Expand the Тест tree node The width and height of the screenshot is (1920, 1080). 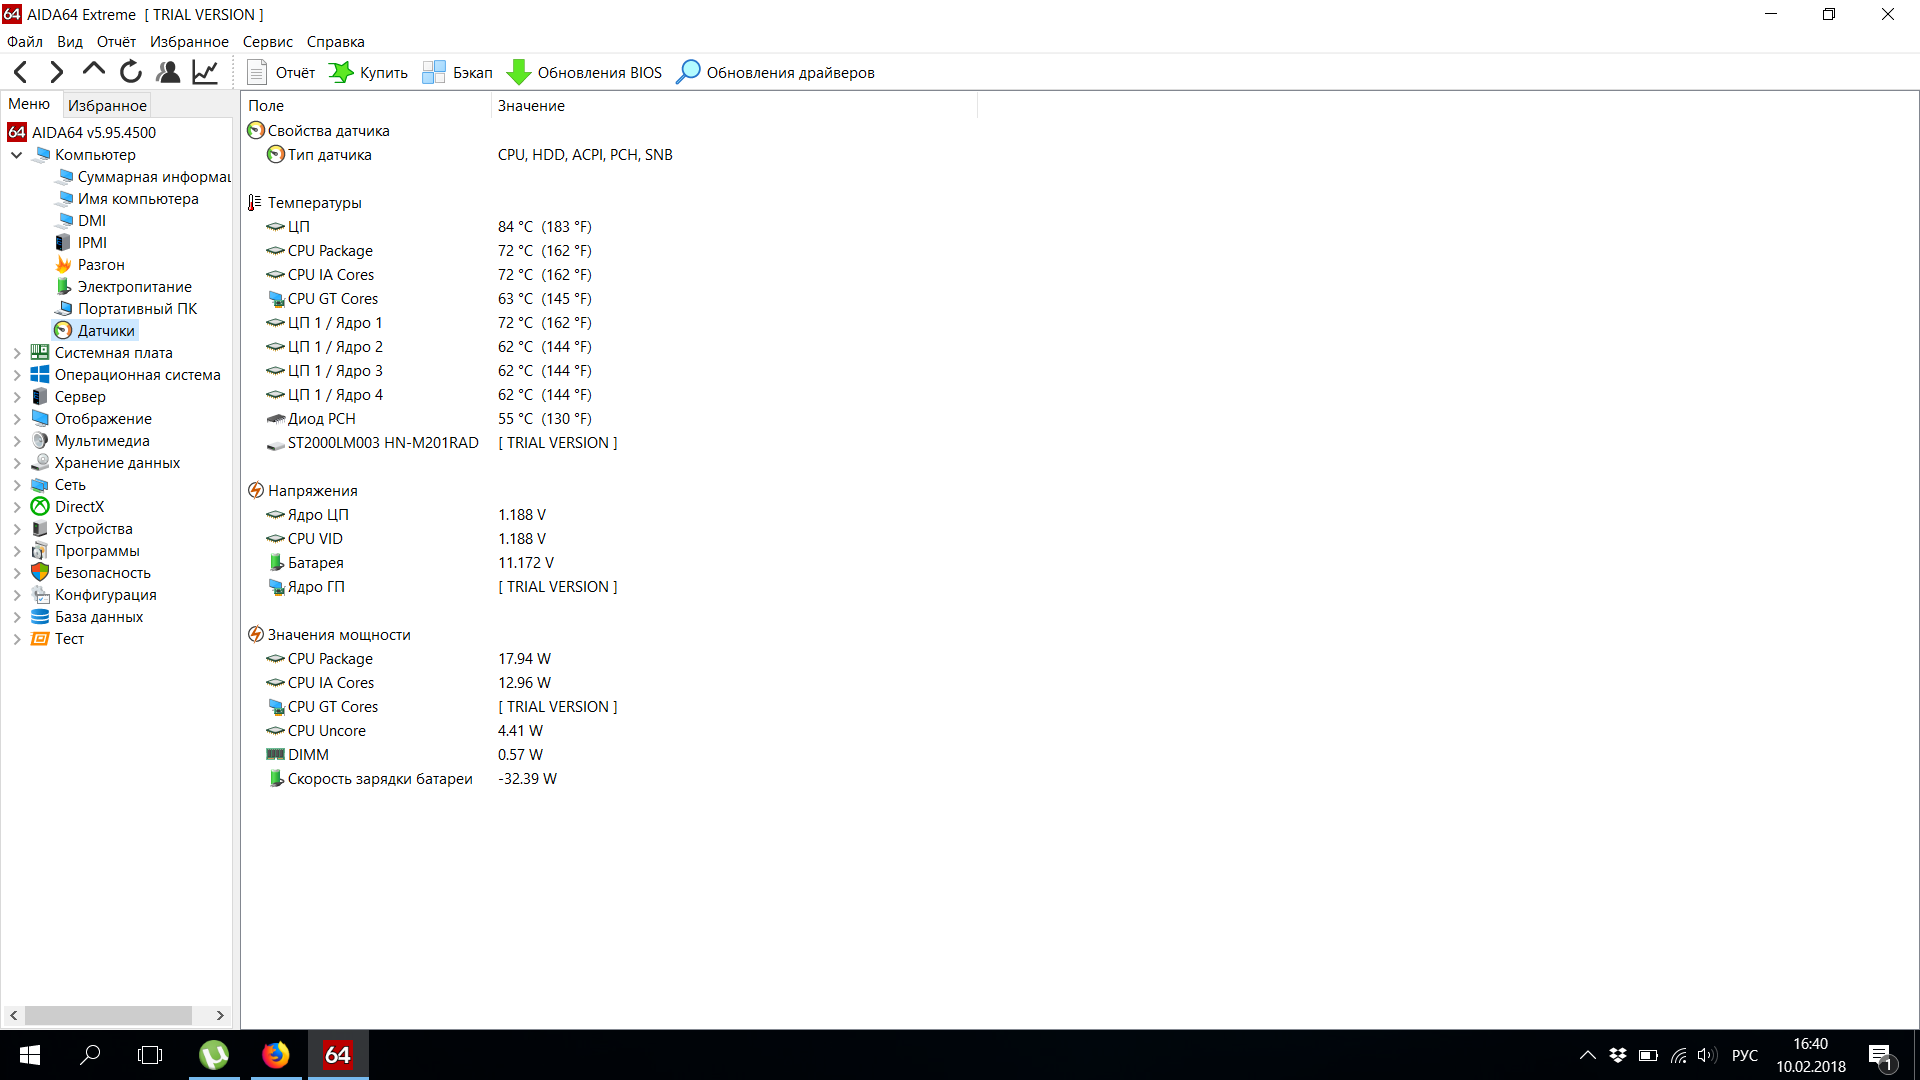click(17, 639)
